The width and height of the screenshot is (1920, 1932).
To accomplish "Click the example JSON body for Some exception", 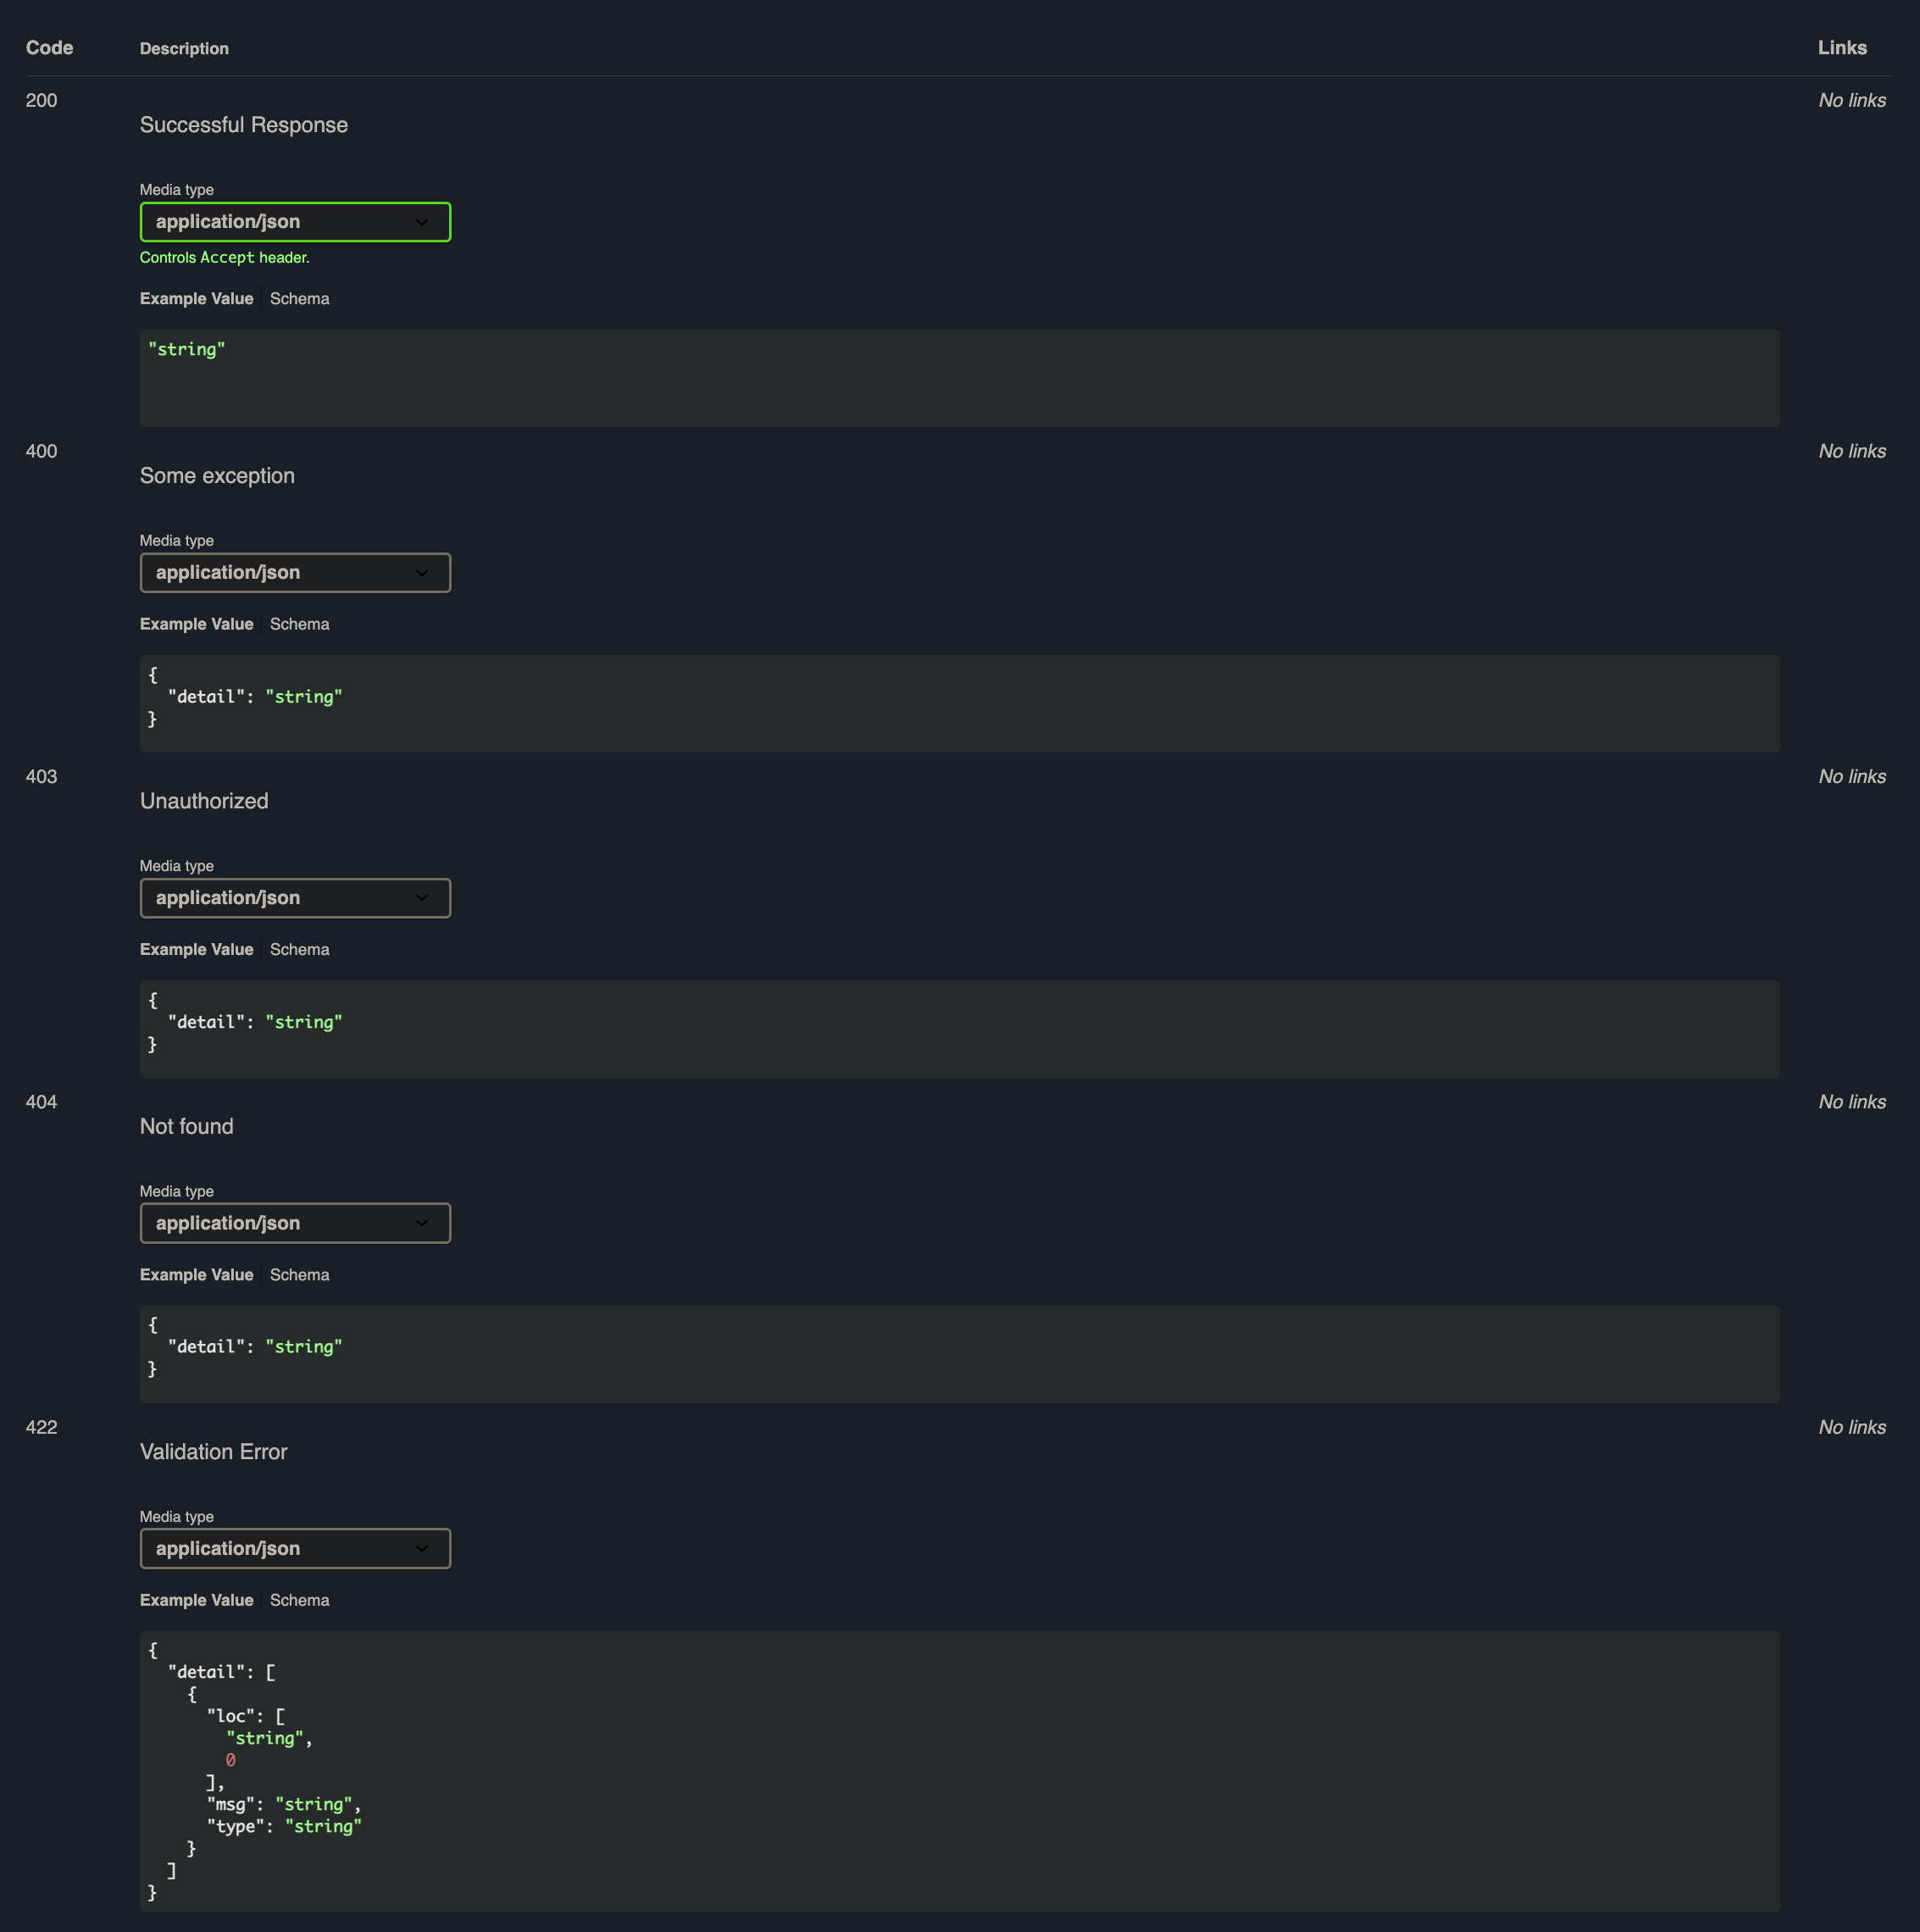I will (x=959, y=703).
